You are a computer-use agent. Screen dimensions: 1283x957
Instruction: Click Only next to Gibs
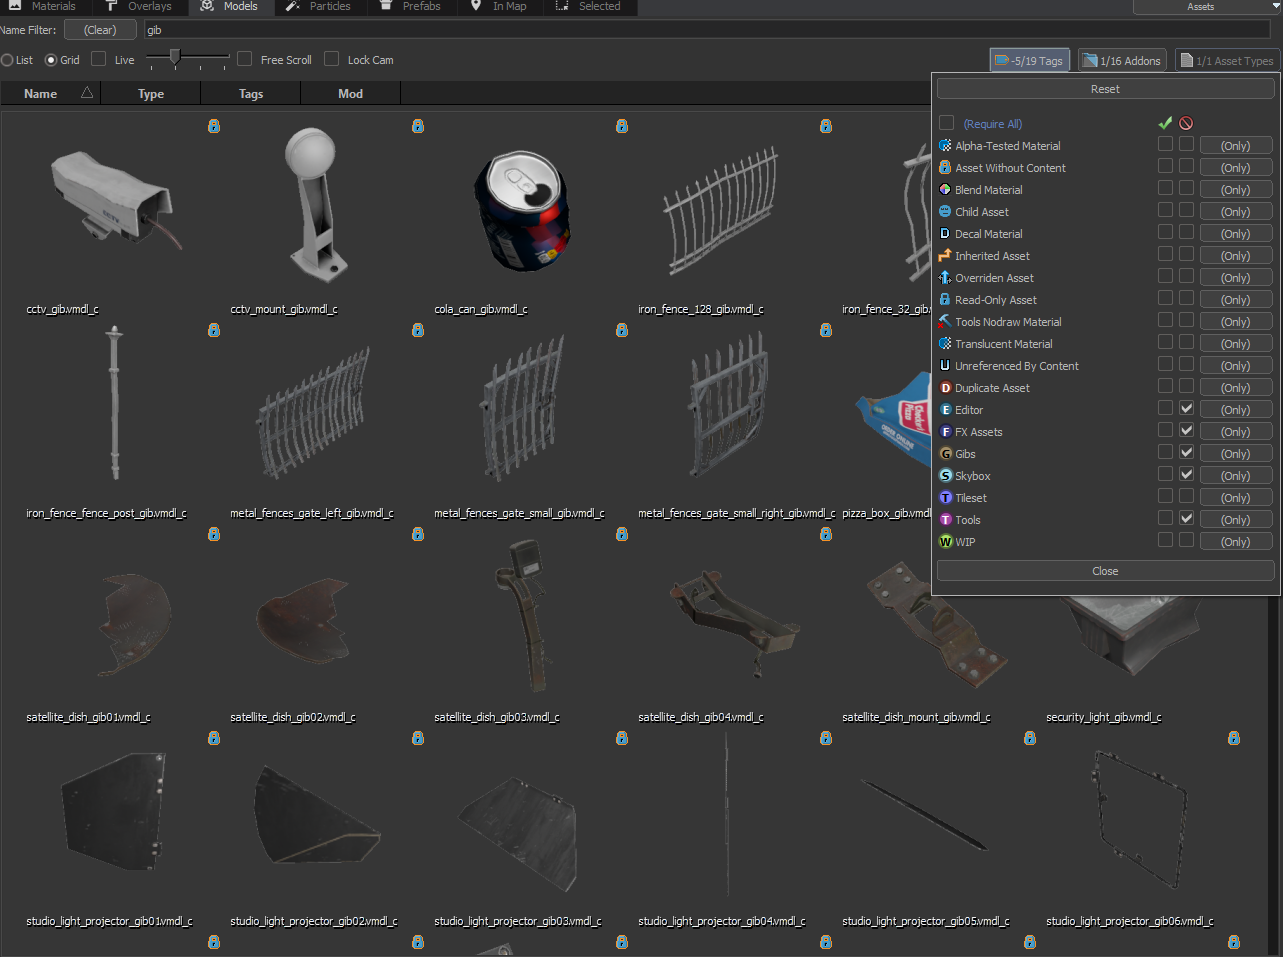click(x=1236, y=452)
